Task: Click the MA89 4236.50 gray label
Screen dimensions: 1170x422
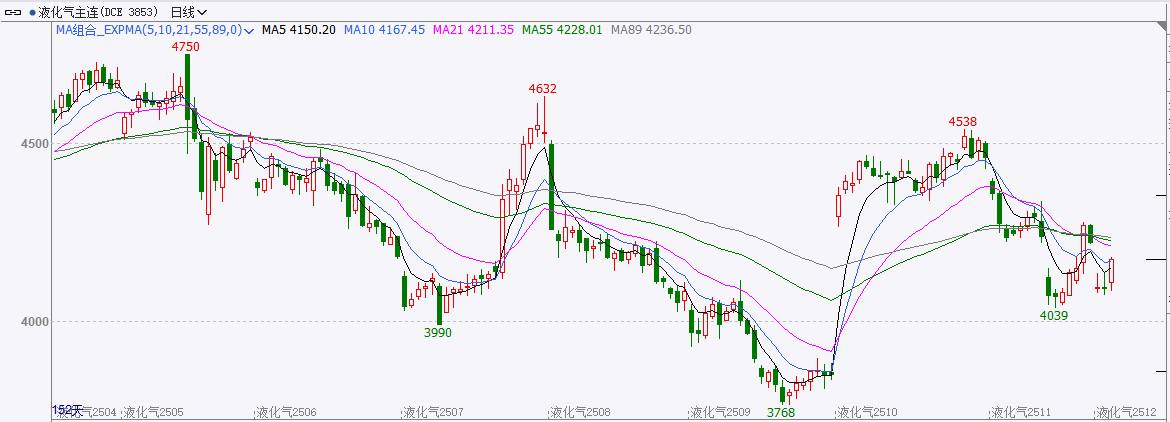Action: [x=651, y=31]
